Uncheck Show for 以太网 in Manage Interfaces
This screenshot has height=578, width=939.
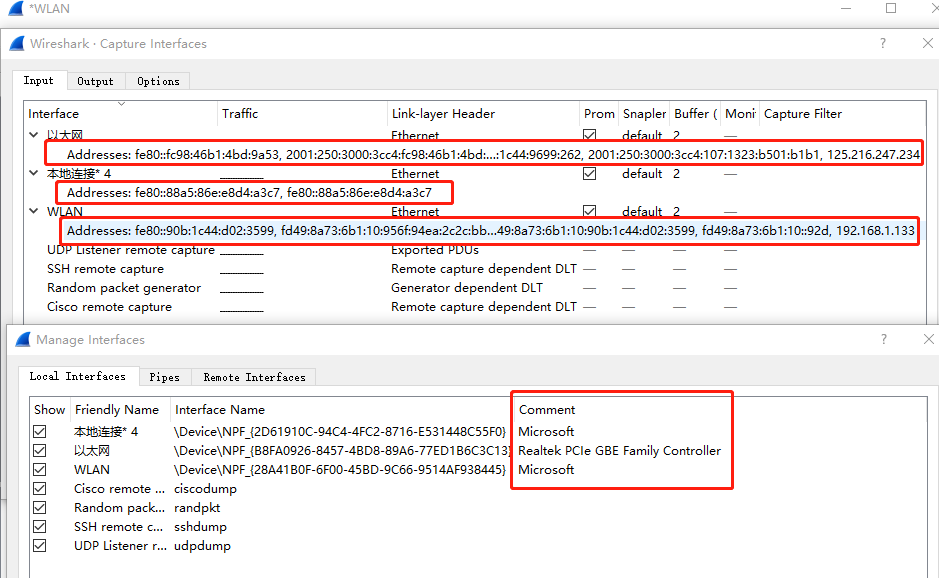pyautogui.click(x=40, y=450)
